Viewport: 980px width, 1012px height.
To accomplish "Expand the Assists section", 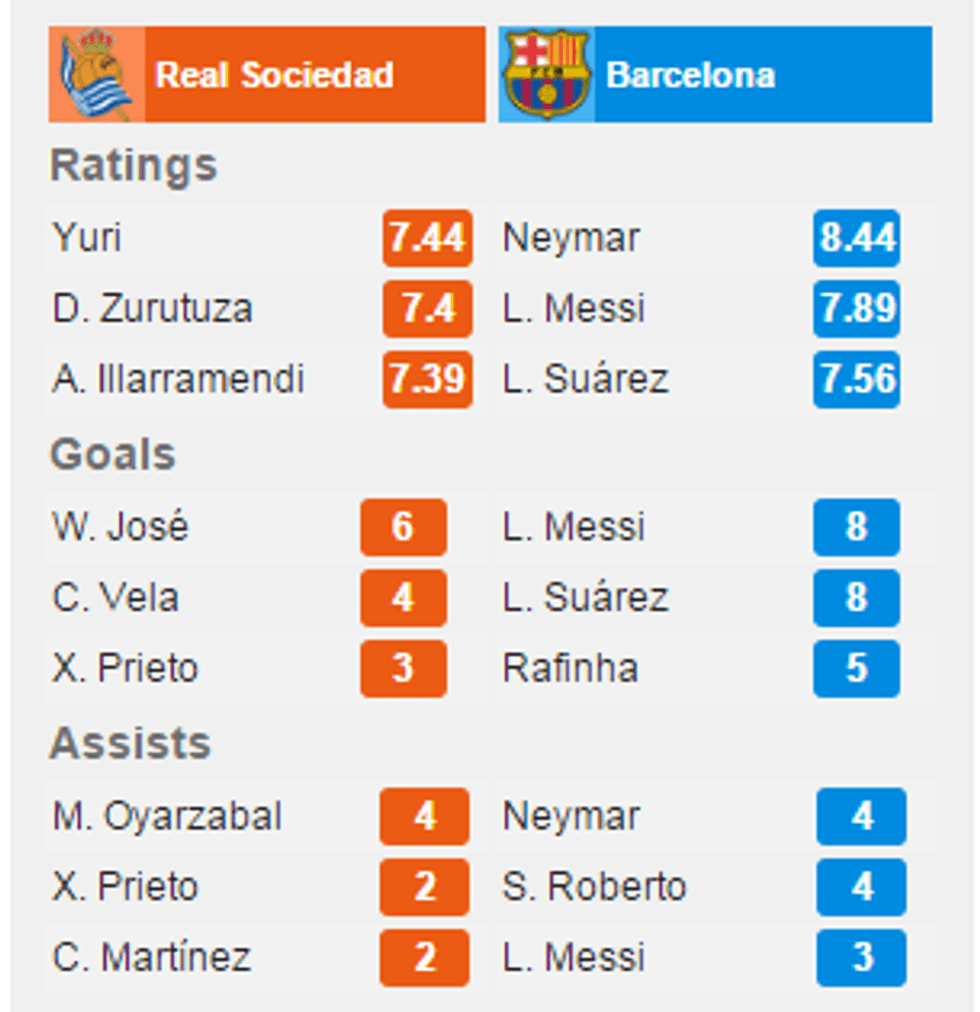I will coord(131,743).
